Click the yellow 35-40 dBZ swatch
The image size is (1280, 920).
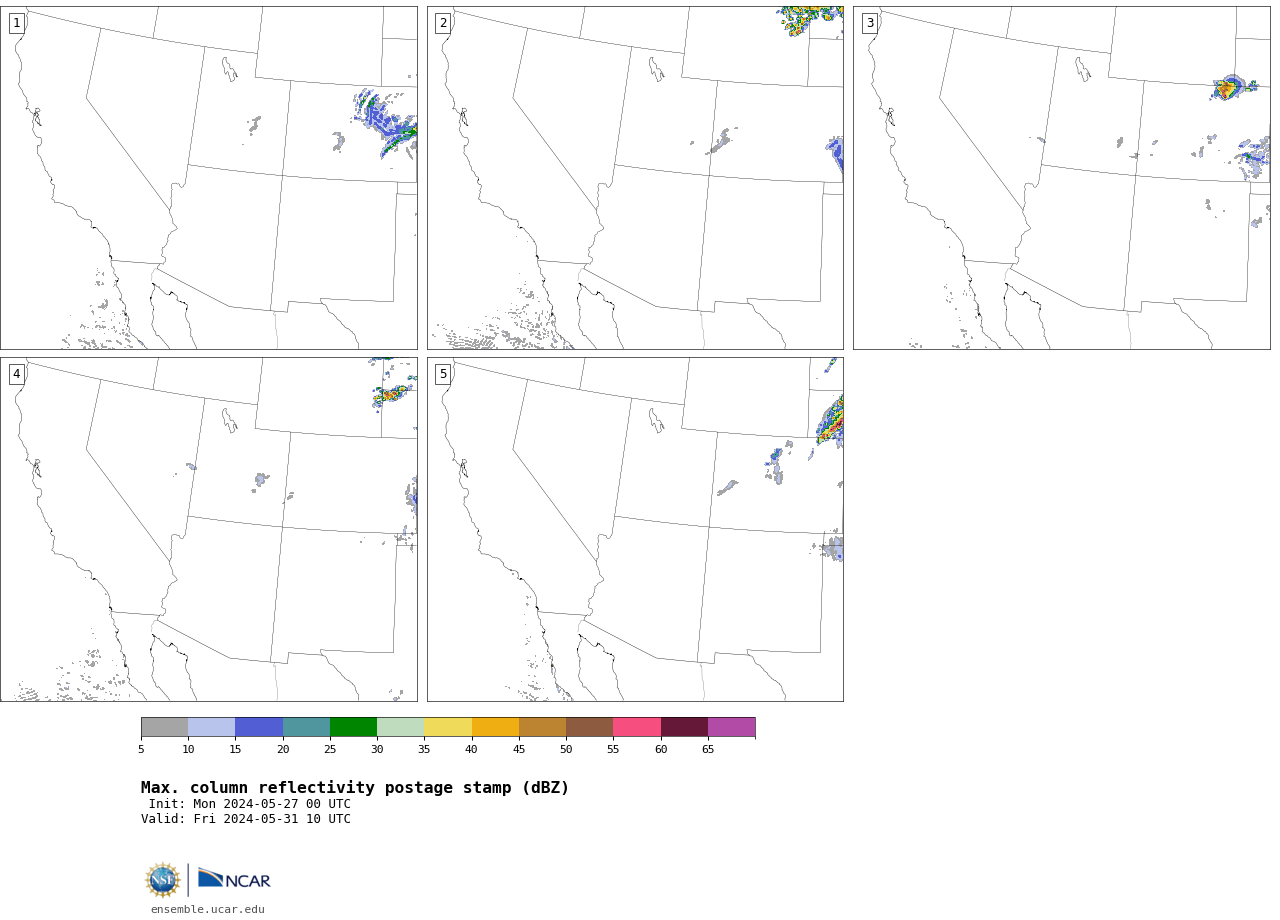448,727
